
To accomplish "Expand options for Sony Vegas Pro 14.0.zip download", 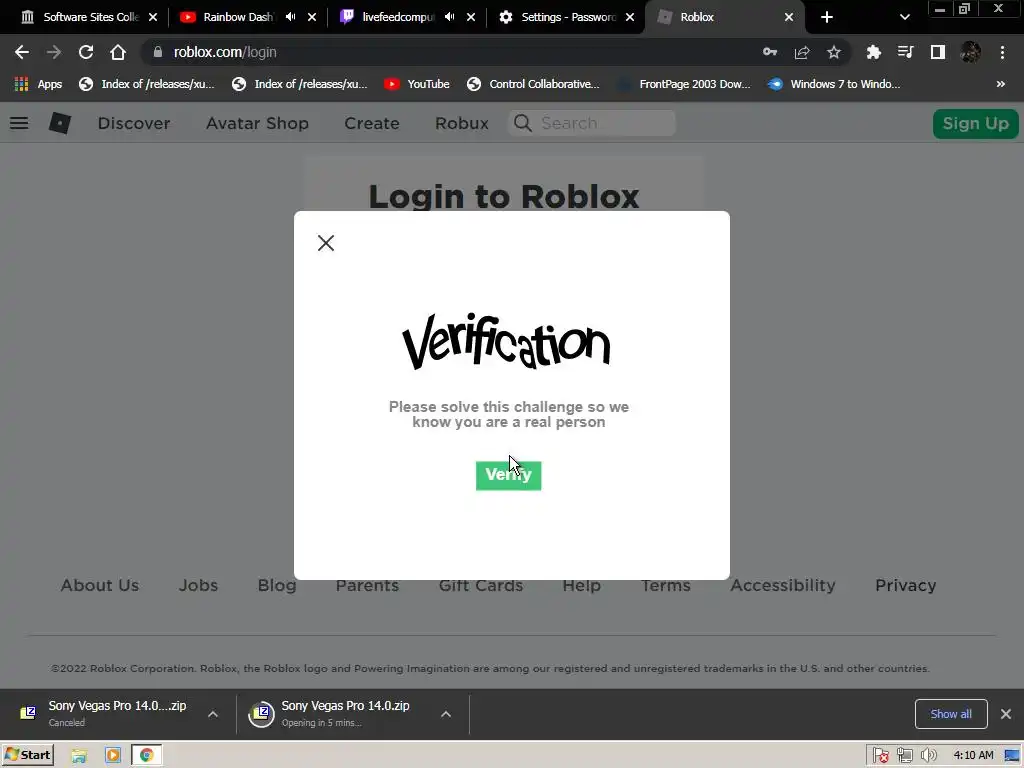I will 446,714.
